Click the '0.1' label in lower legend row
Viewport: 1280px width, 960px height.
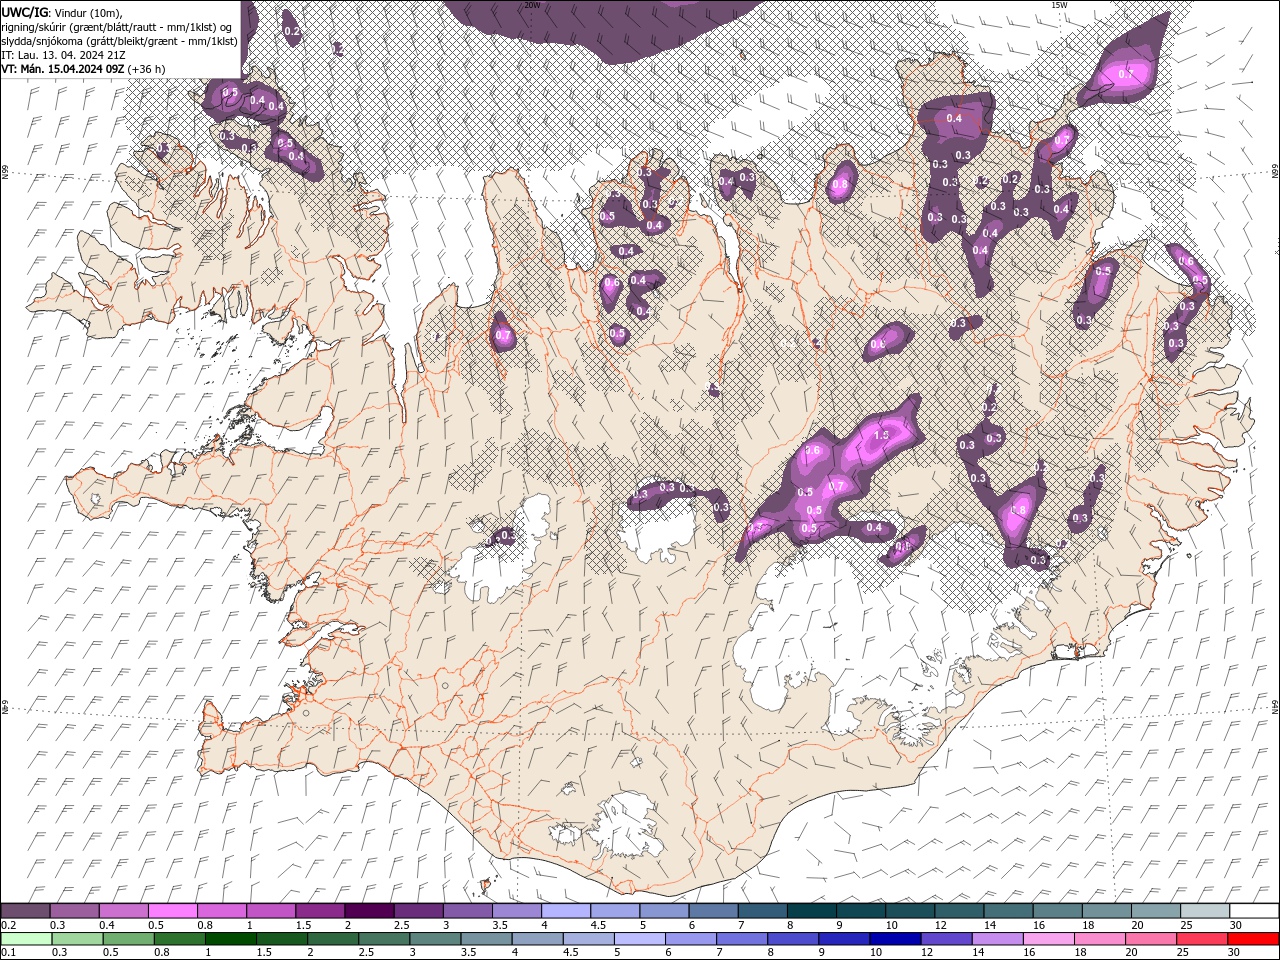click(x=8, y=953)
